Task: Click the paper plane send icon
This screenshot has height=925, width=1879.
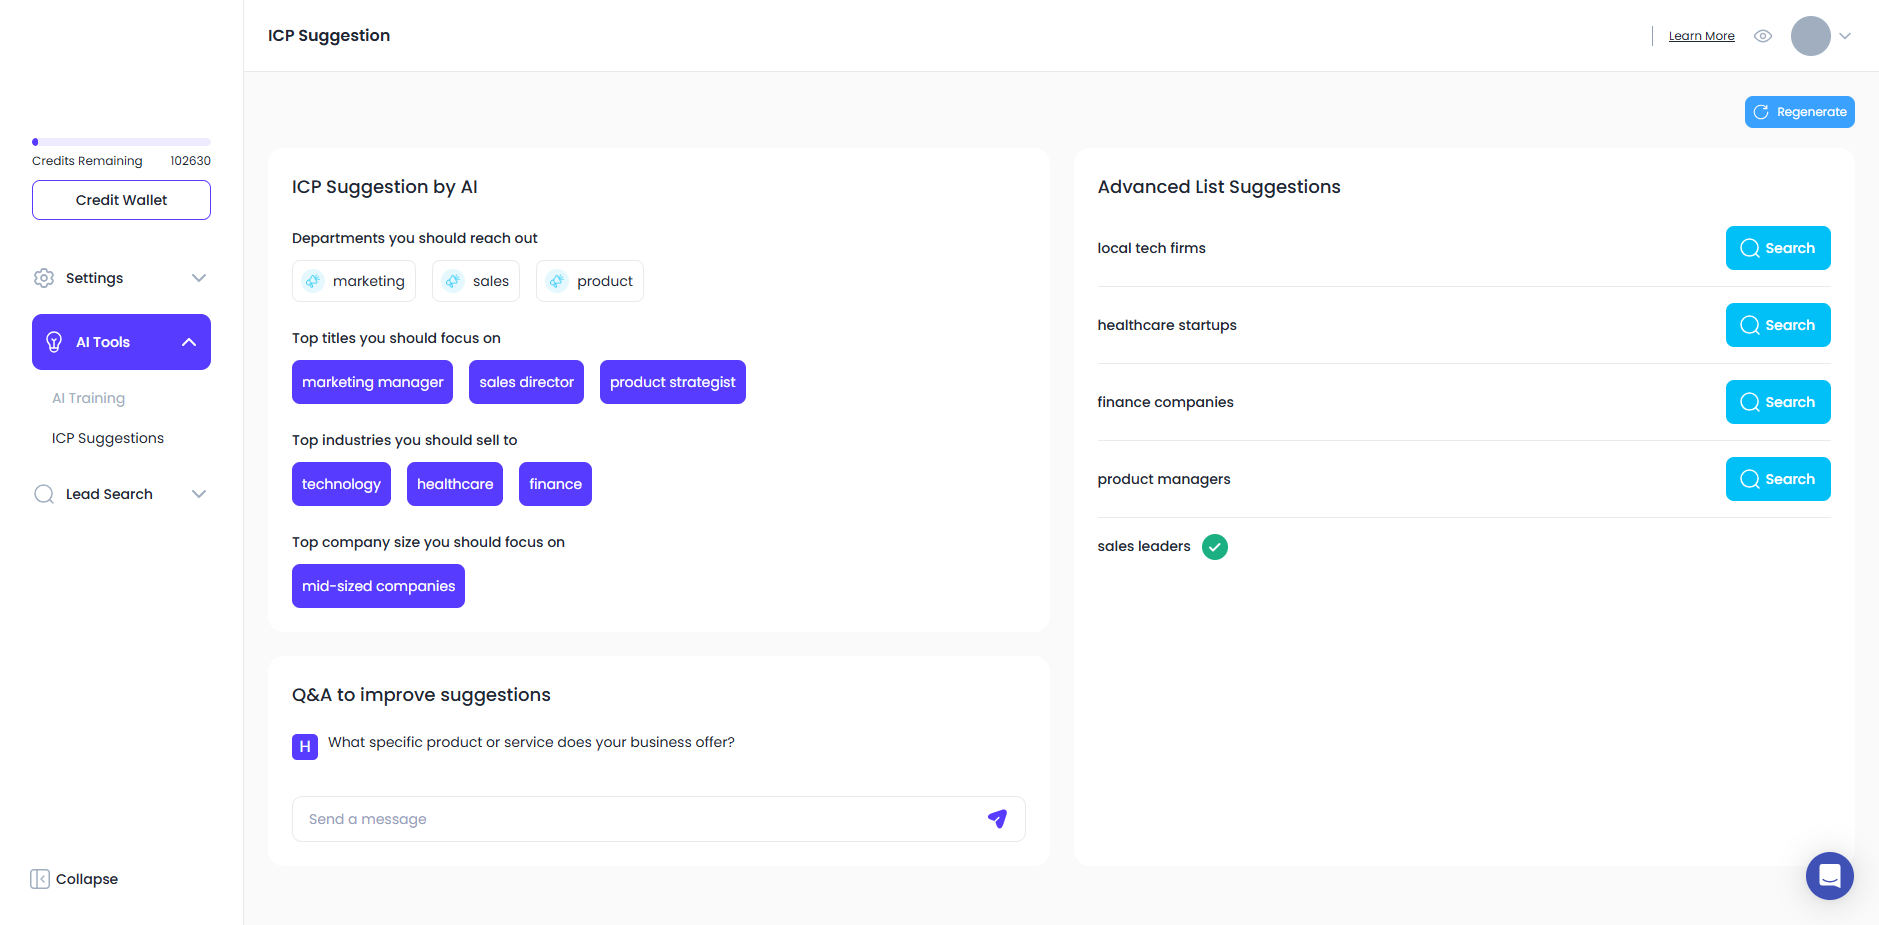Action: tap(996, 818)
